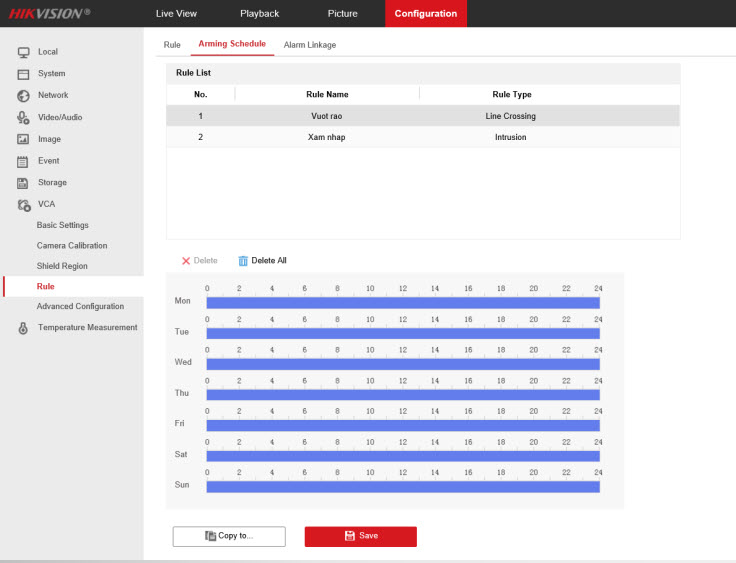
Task: Open Advanced Configuration under VCA
Action: tap(80, 307)
